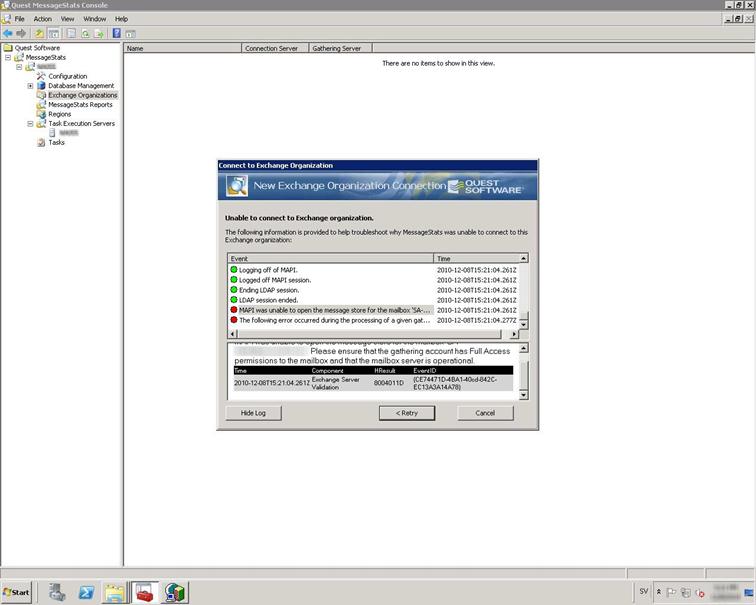Viewport: 756px width, 605px height.
Task: Toggle the Show/Hide Console Tree toolbar icon
Action: tap(54, 33)
